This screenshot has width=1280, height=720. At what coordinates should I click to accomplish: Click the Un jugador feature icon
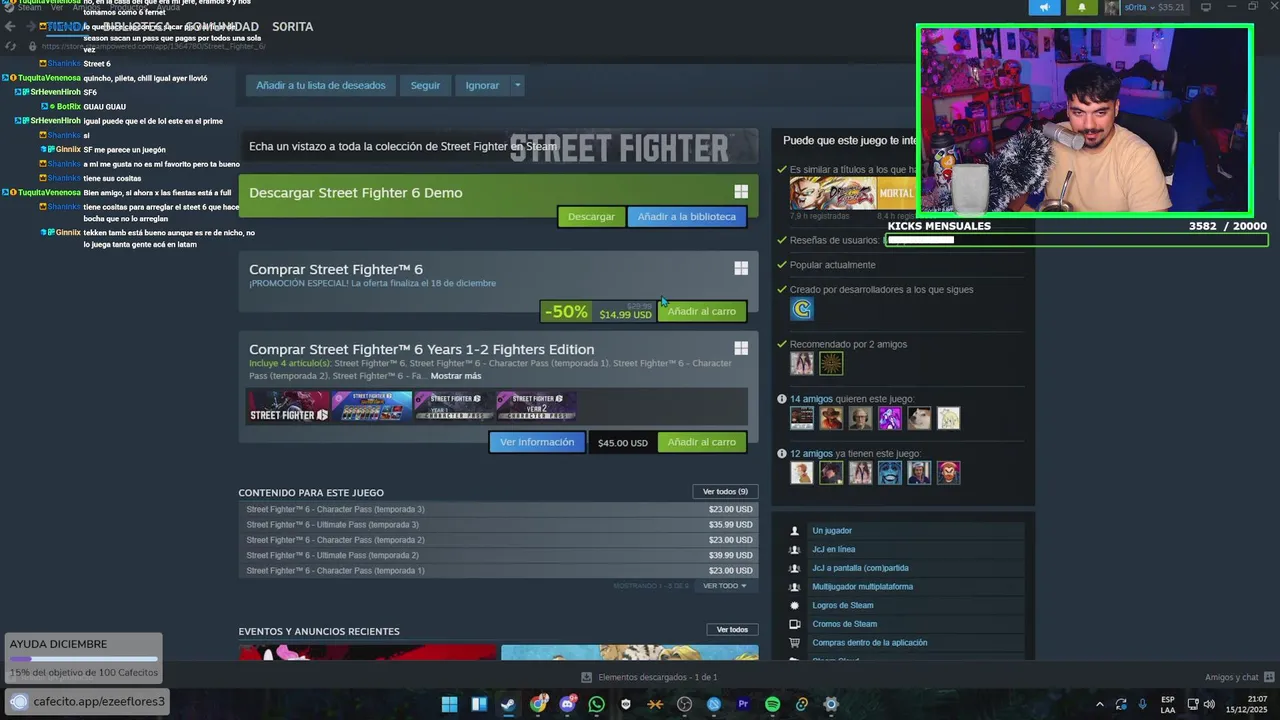click(795, 531)
